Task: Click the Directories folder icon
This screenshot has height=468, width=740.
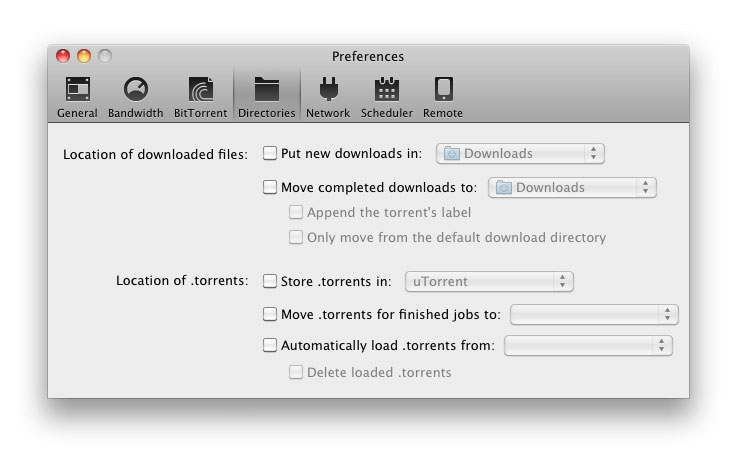Action: point(266,90)
